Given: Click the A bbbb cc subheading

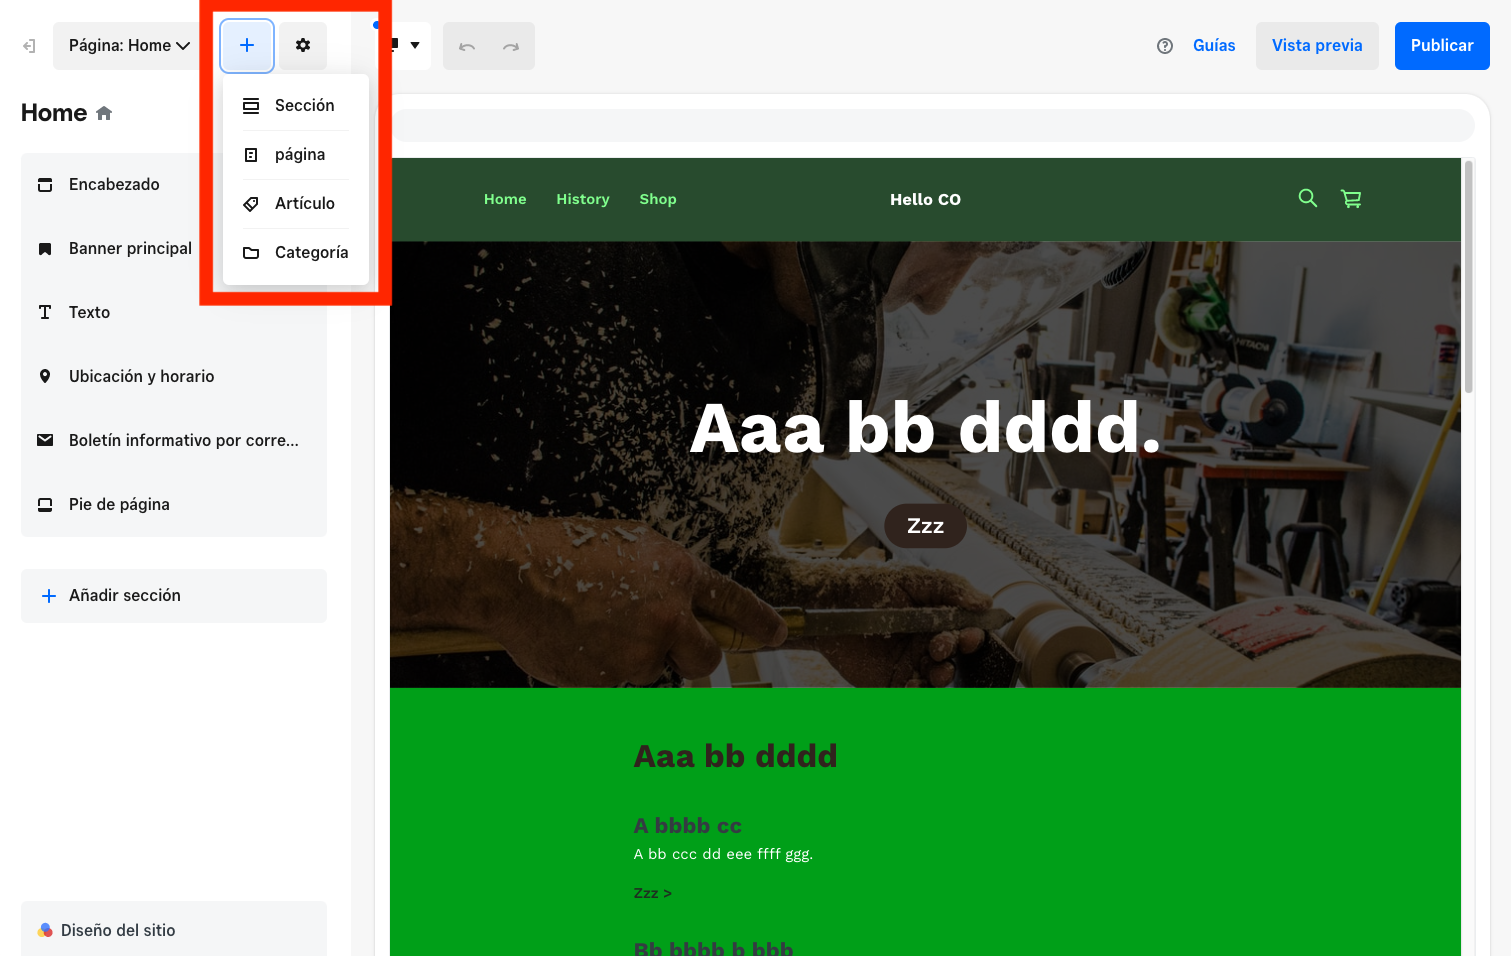Looking at the screenshot, I should pyautogui.click(x=688, y=826).
